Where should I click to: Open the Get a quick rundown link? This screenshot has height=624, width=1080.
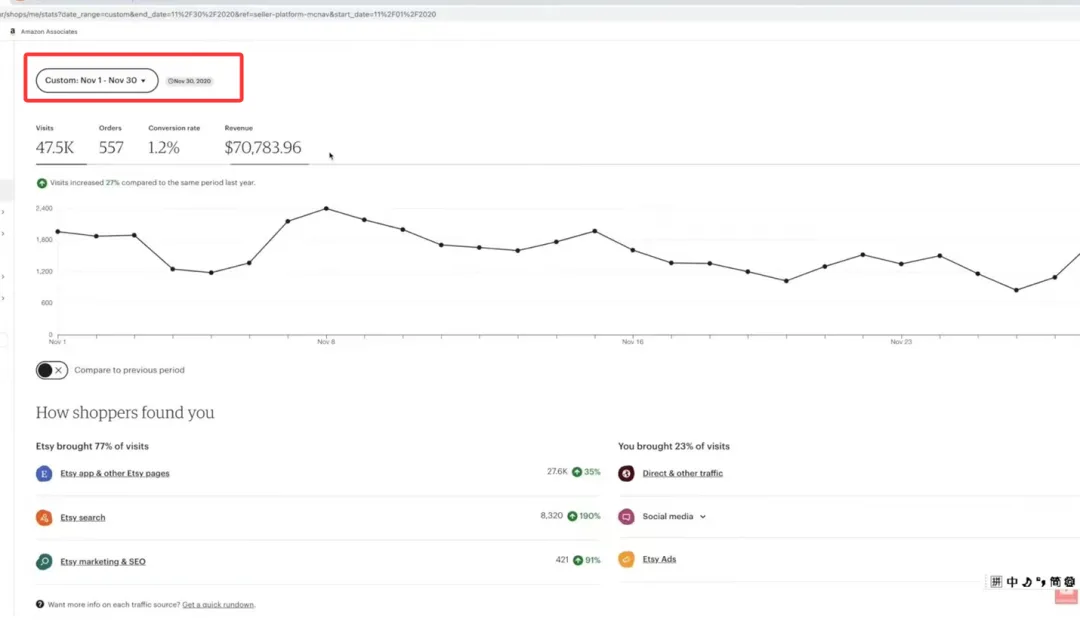pyautogui.click(x=218, y=605)
